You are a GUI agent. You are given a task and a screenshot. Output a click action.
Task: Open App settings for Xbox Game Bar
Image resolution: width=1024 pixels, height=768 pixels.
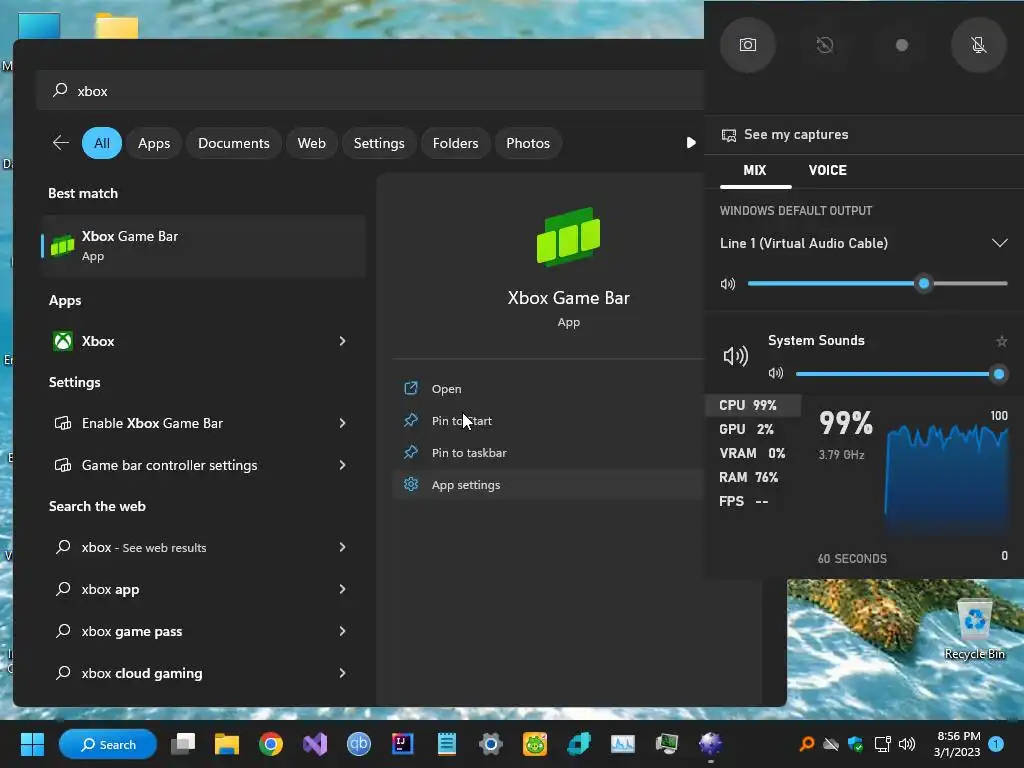coord(547,485)
